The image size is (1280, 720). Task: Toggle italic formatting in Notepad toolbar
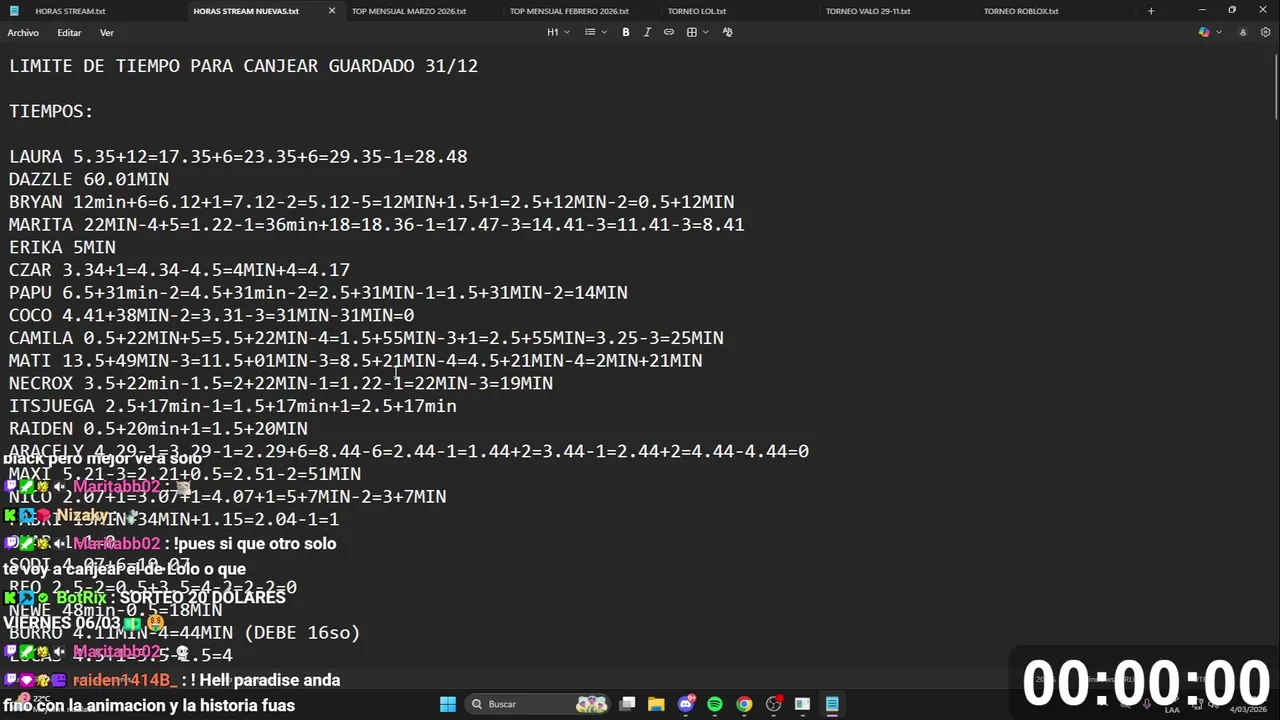click(647, 32)
